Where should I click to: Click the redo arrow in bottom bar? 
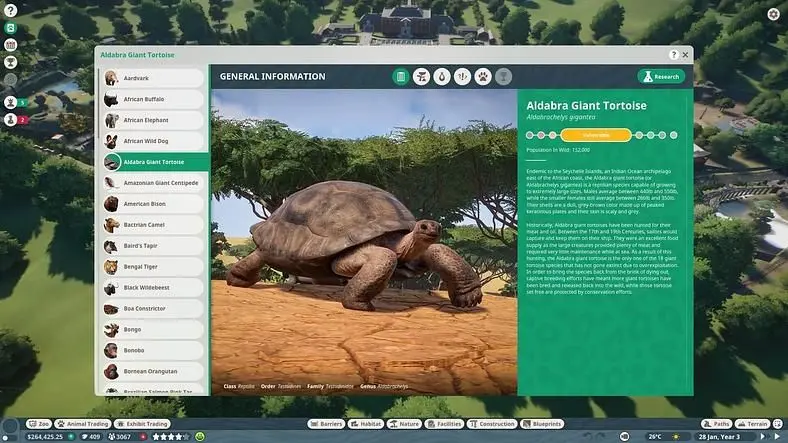coord(601,436)
